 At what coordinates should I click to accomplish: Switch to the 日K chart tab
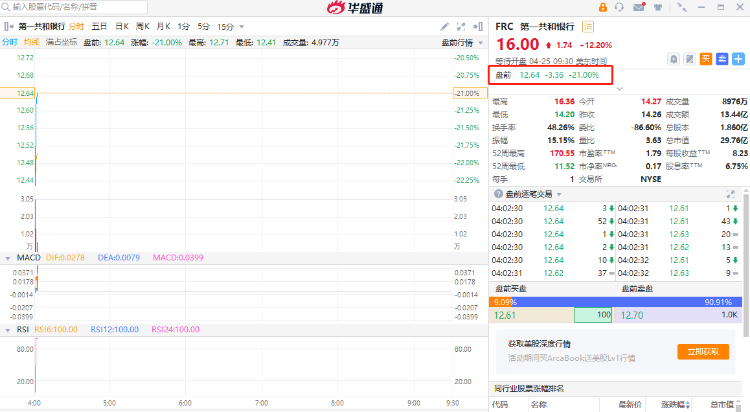(121, 25)
